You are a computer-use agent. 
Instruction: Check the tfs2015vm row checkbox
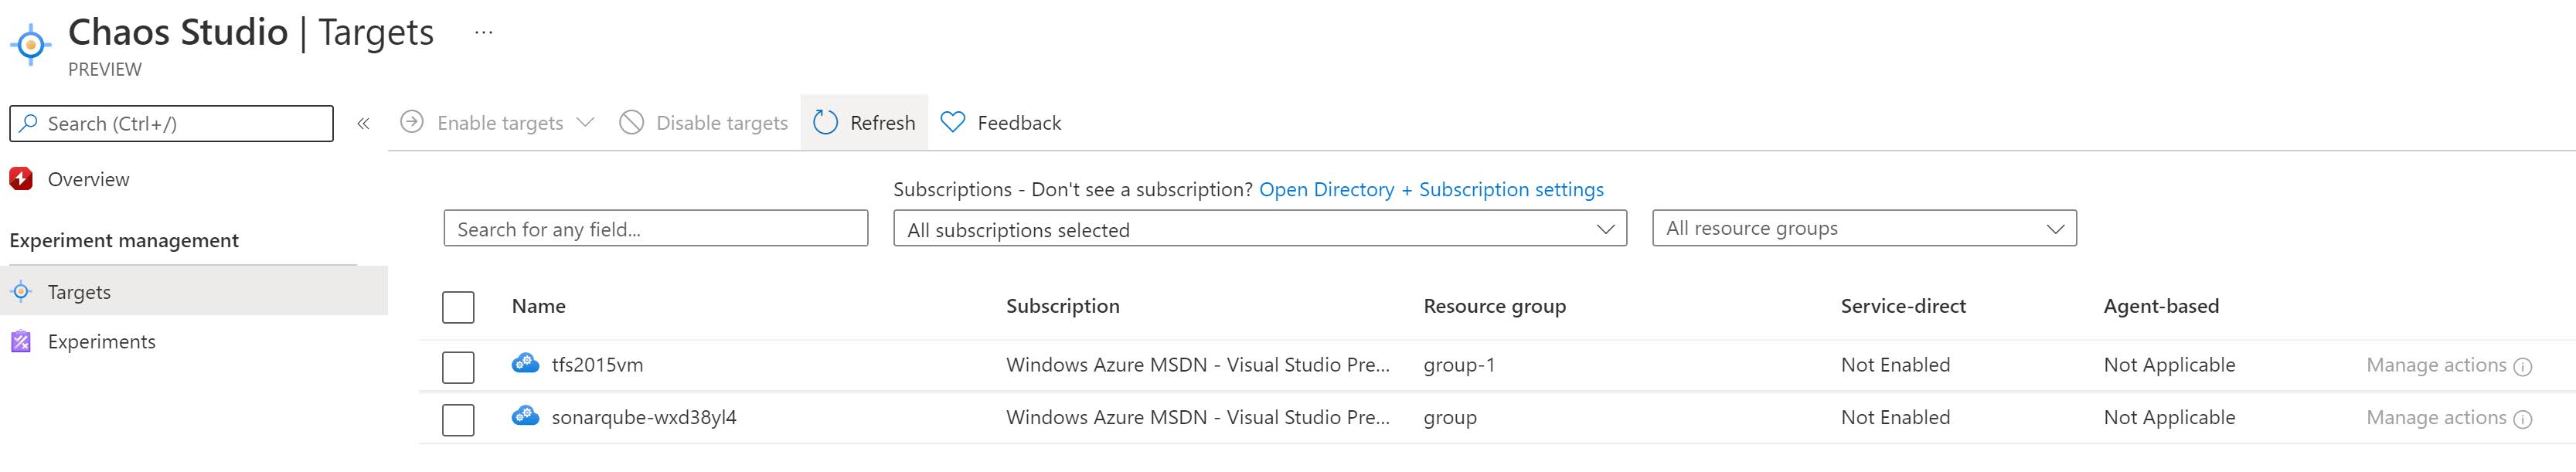(x=458, y=367)
